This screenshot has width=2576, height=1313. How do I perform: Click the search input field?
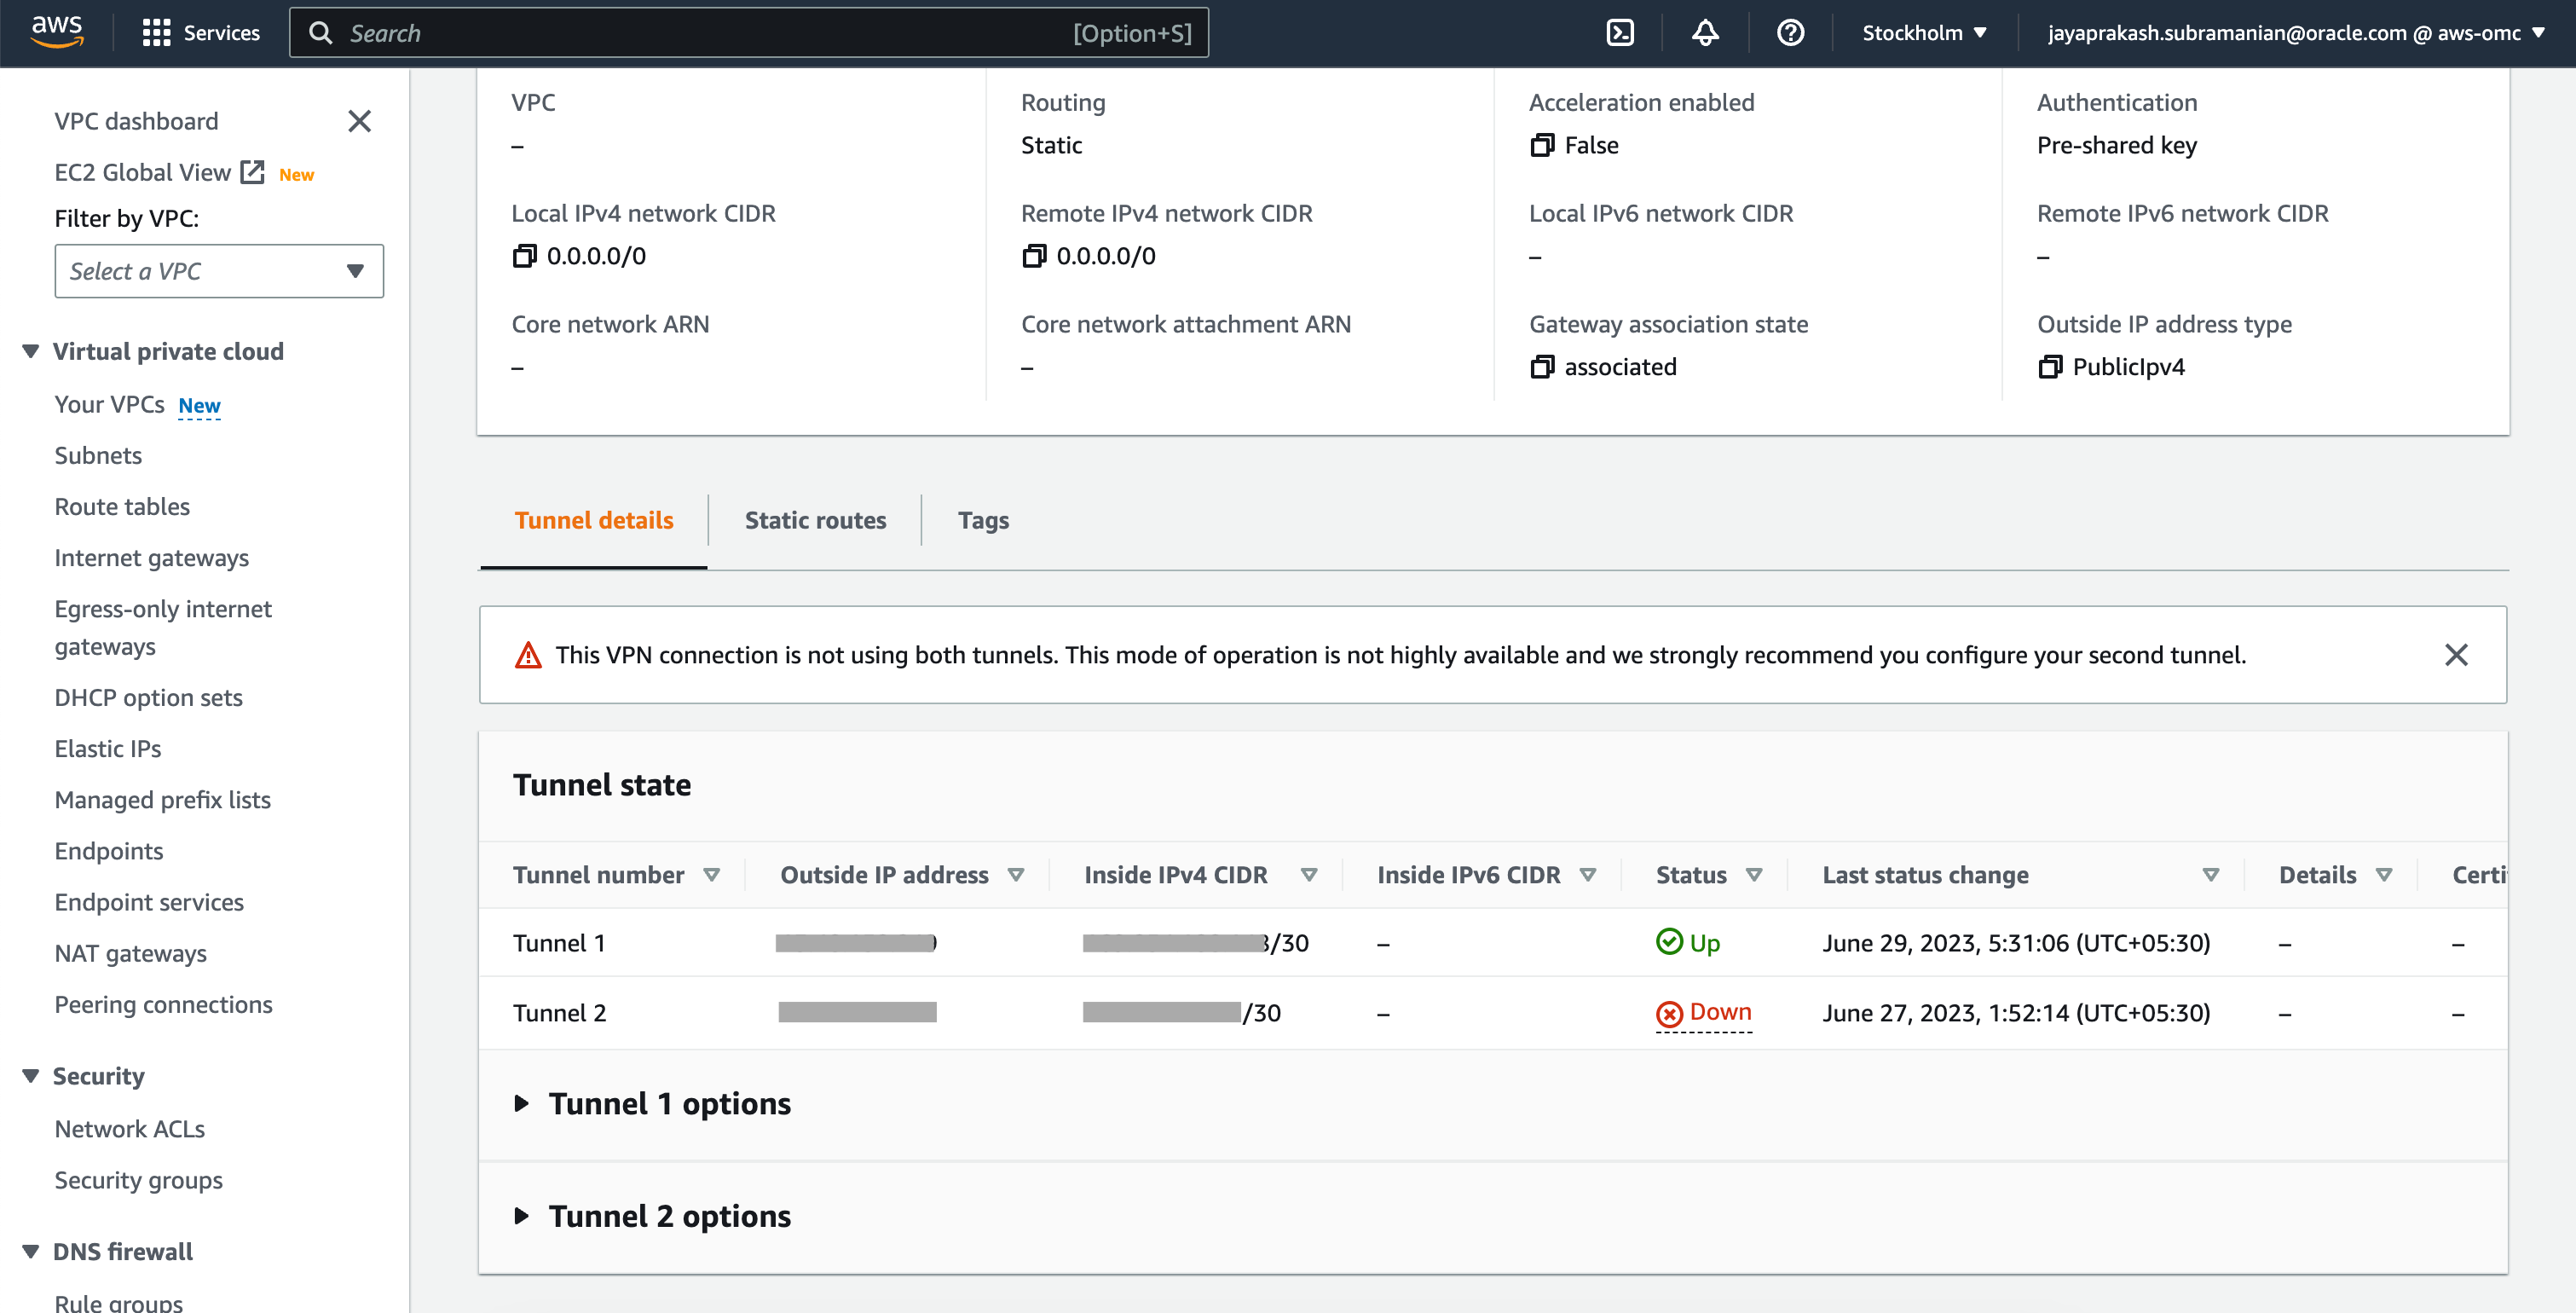pyautogui.click(x=750, y=32)
